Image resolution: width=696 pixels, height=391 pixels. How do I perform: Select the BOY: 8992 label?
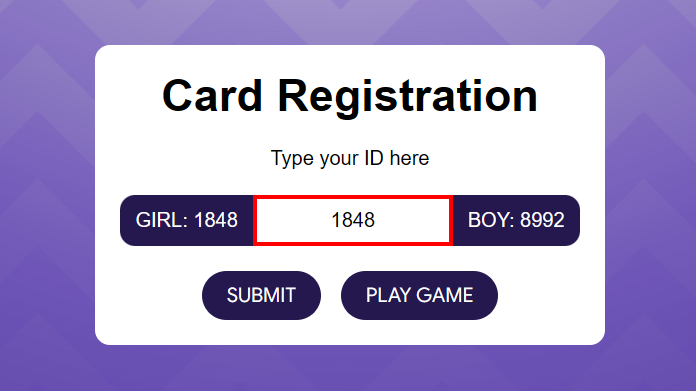[516, 220]
